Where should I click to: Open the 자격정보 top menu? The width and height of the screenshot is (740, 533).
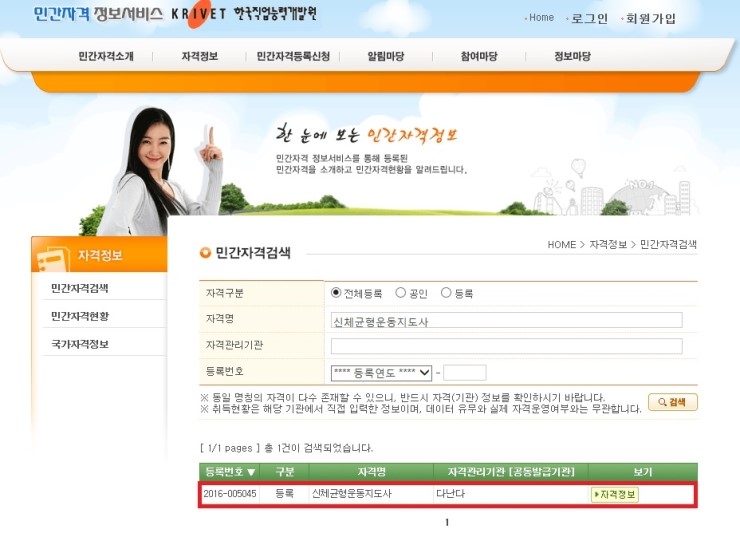click(x=199, y=57)
